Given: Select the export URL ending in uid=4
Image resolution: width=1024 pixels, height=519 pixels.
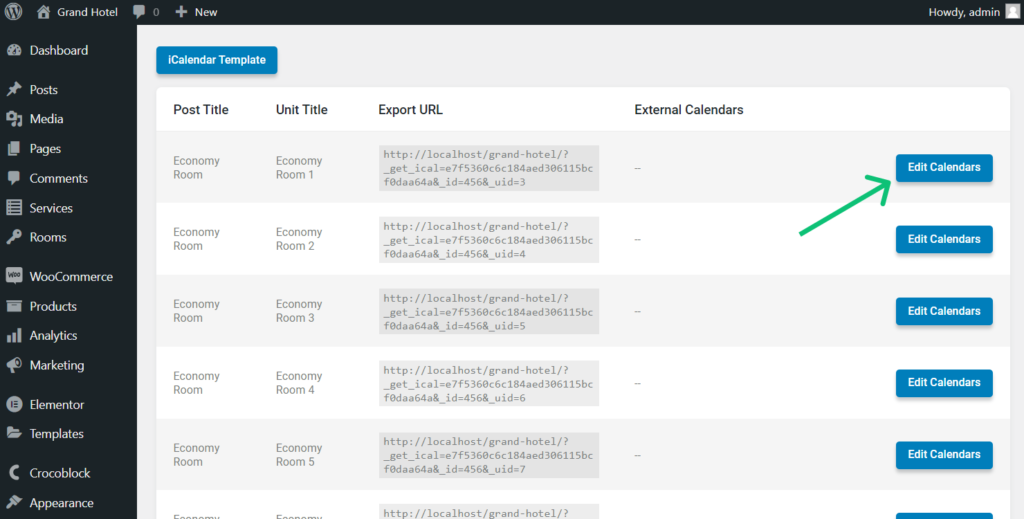Looking at the screenshot, I should point(488,240).
